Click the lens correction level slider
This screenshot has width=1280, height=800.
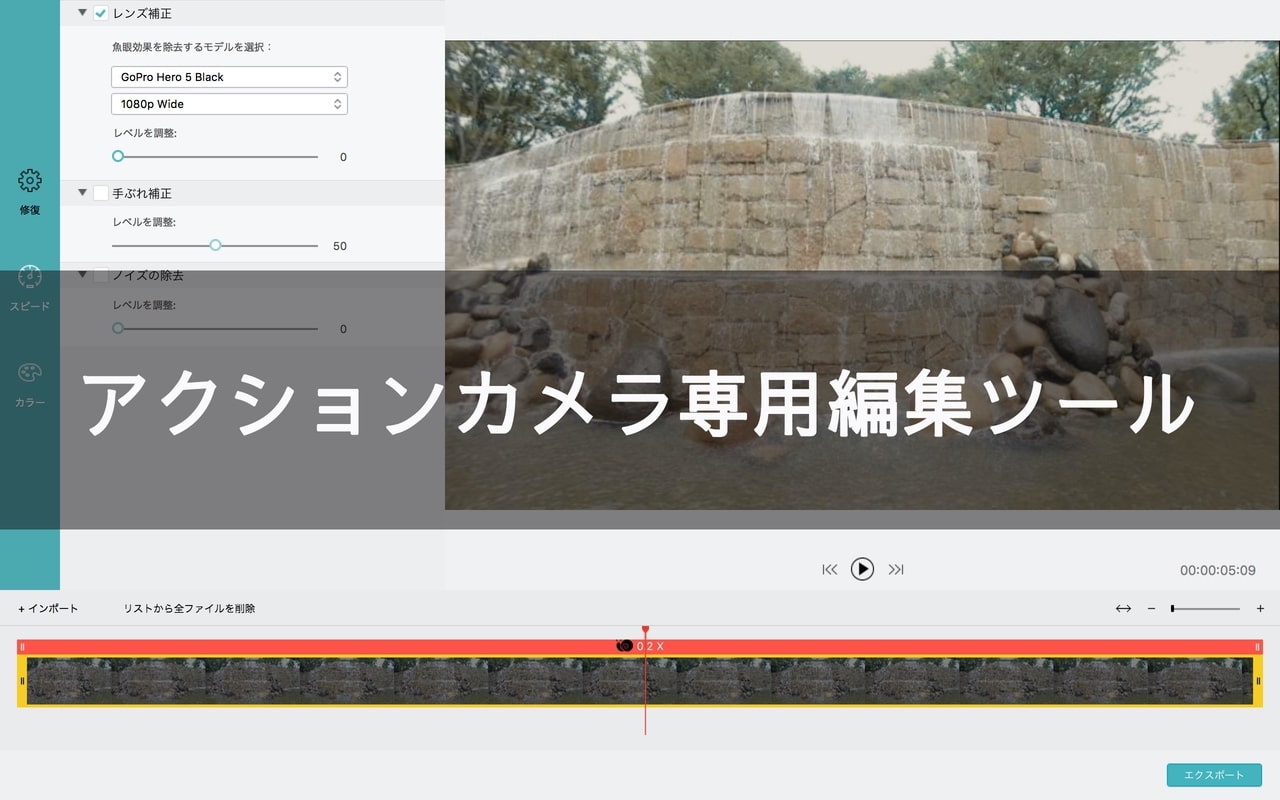(215, 156)
